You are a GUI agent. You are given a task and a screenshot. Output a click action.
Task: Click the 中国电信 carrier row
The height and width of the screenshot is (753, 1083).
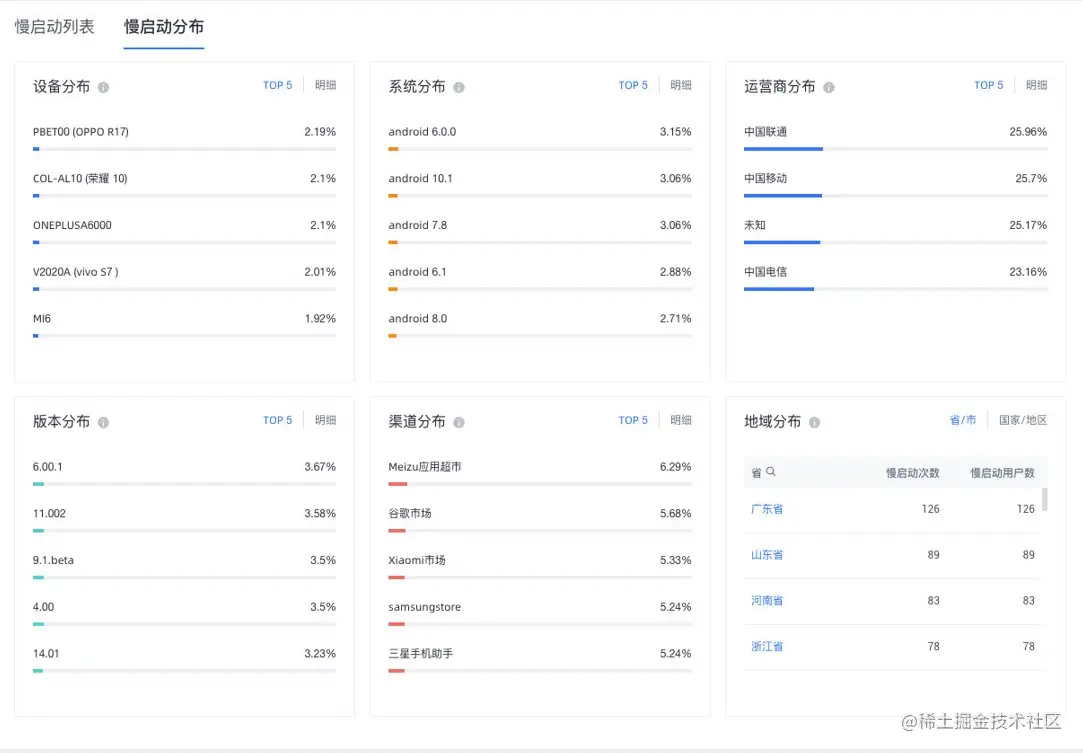(x=896, y=278)
